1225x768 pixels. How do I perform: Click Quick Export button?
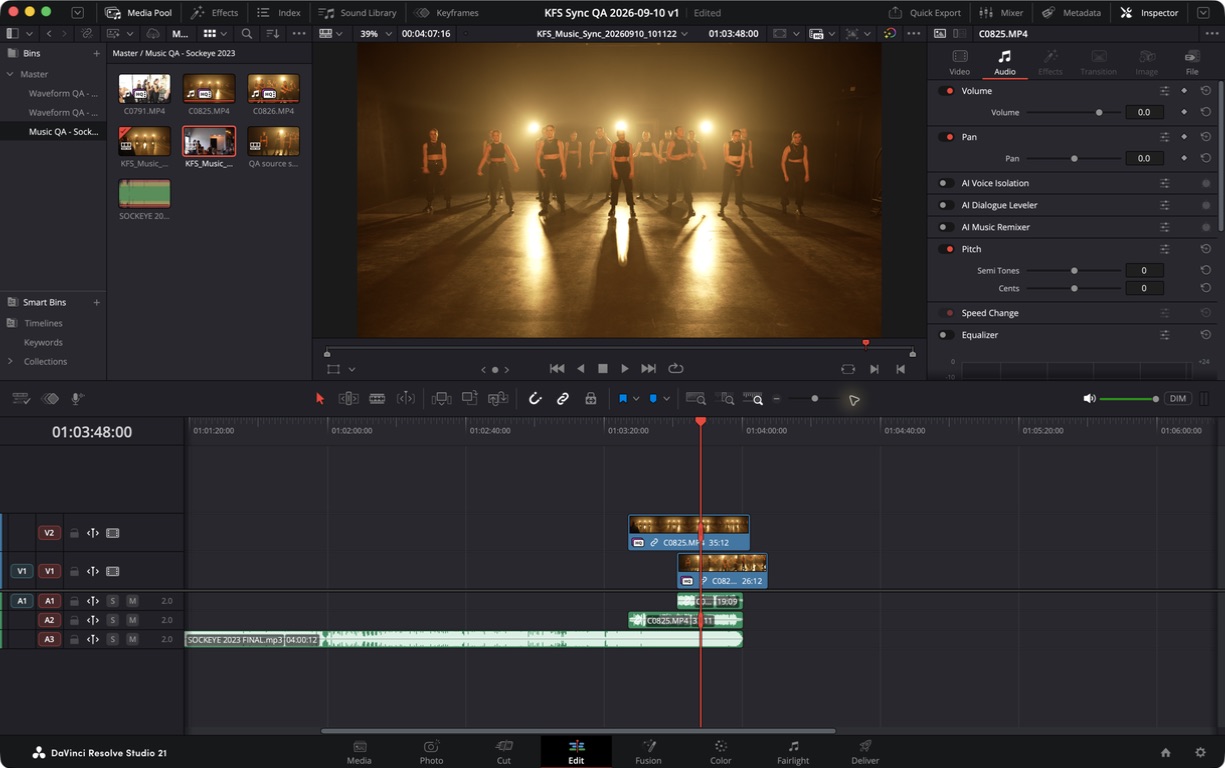[x=925, y=13]
